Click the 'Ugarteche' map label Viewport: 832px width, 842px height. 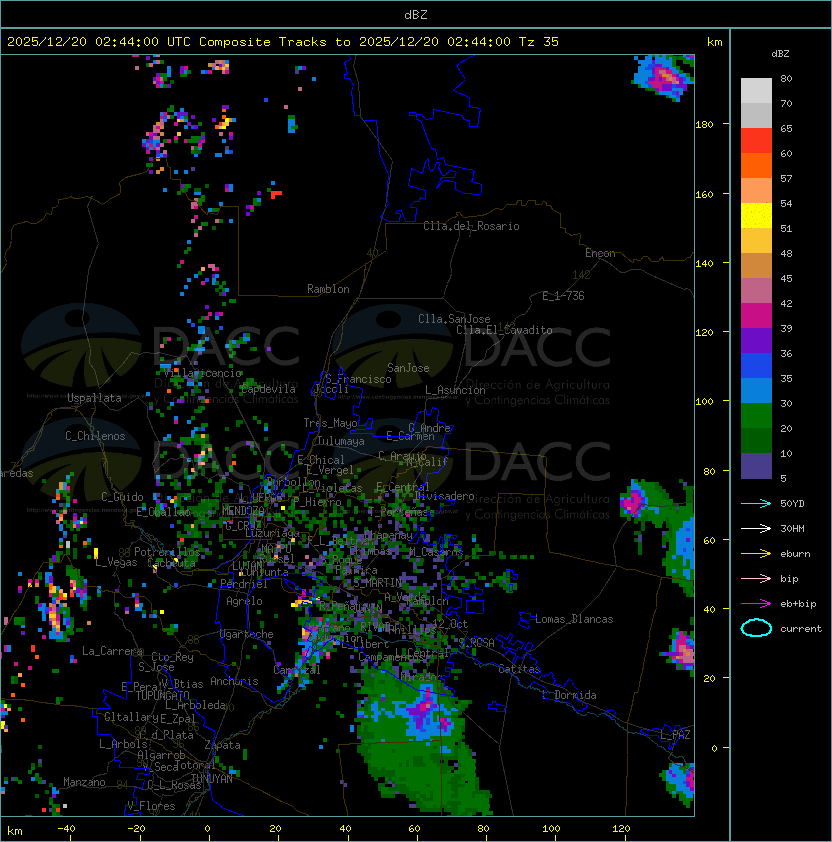pos(247,634)
